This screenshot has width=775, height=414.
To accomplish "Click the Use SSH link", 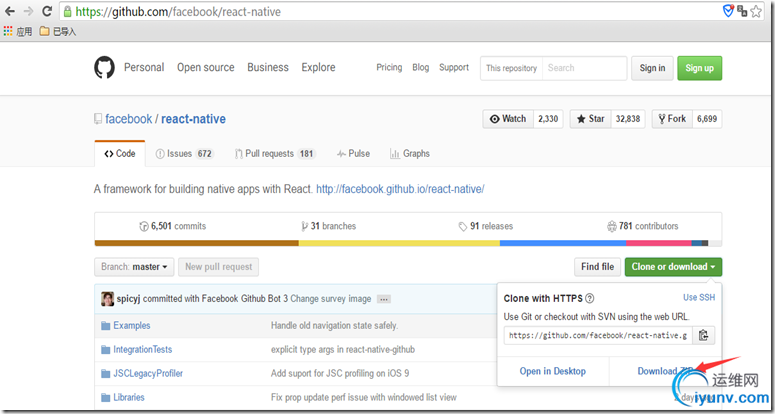I will [698, 298].
